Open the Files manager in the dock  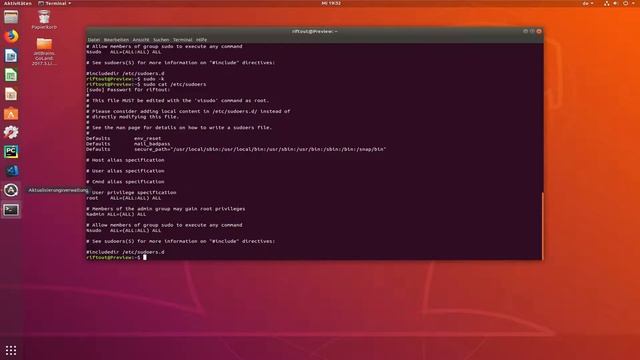pyautogui.click(x=11, y=17)
